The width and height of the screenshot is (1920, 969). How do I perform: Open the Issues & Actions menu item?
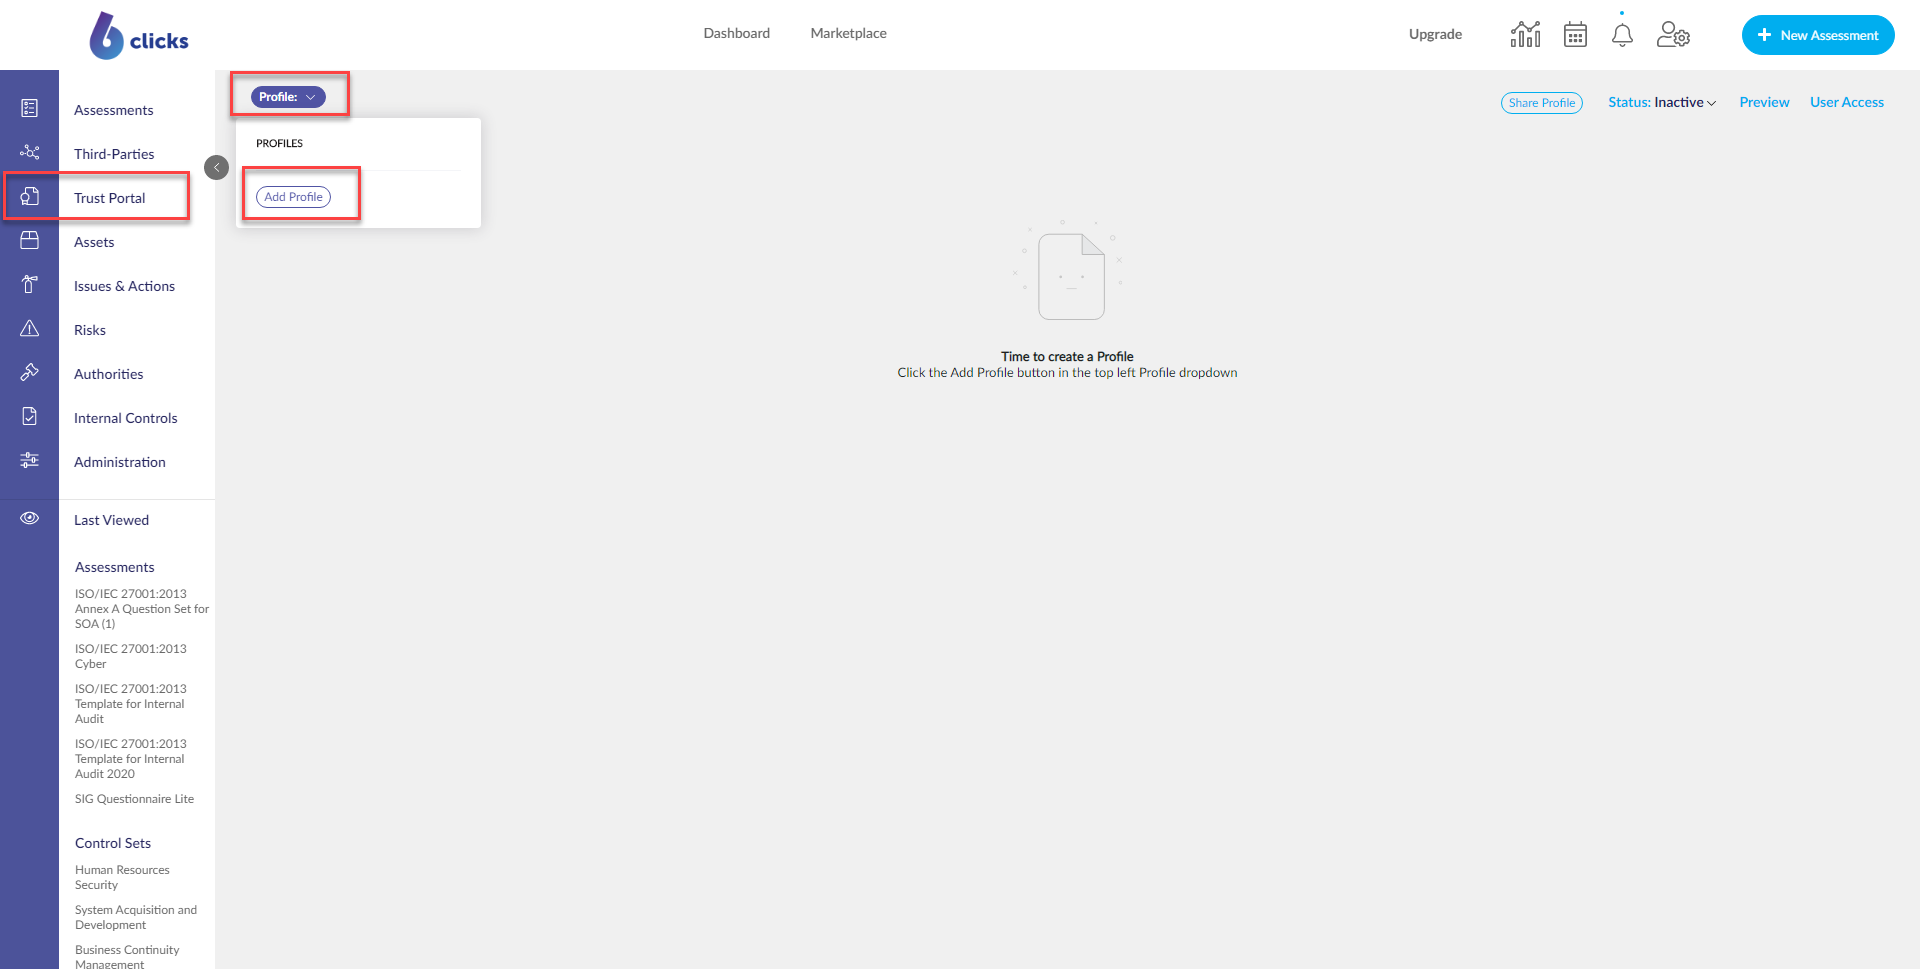[x=124, y=286]
